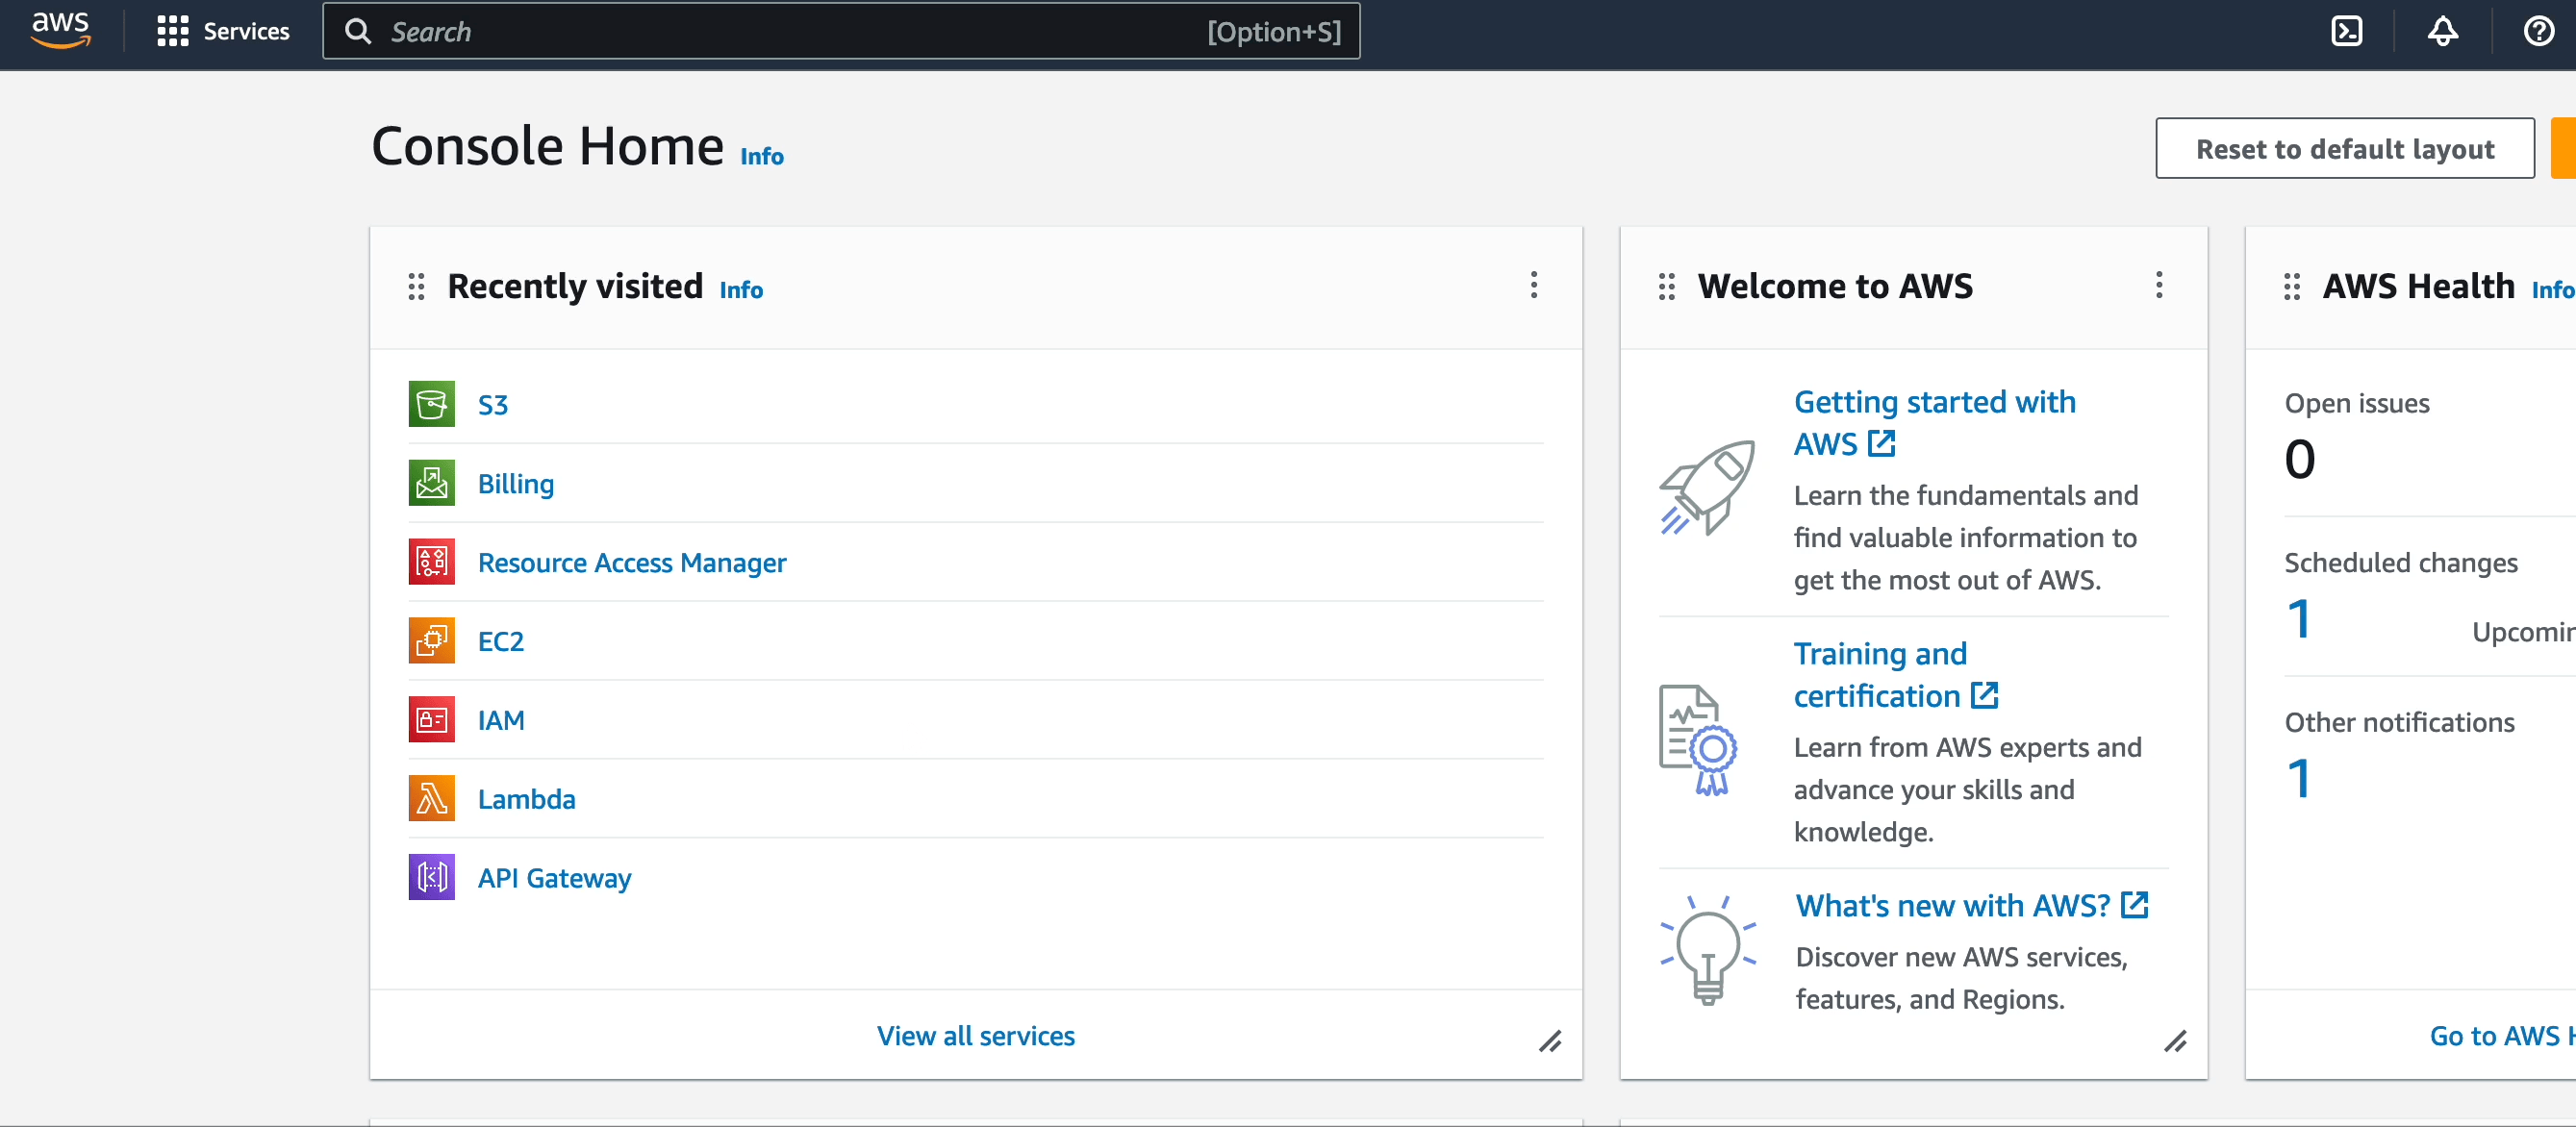Open S3 via its bucket icon
Viewport: 2576px width, 1127px height.
tap(431, 404)
